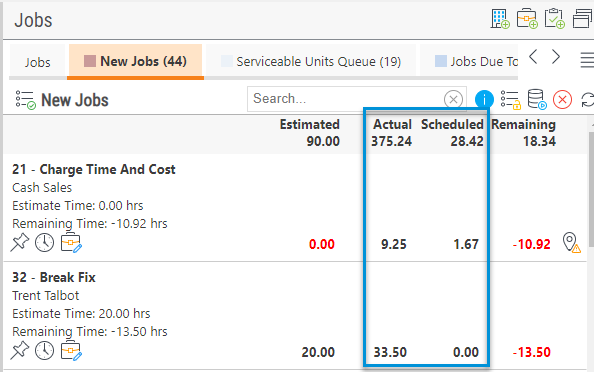594x372 pixels.
Task: Clear search box with the X button
Action: coord(453,100)
